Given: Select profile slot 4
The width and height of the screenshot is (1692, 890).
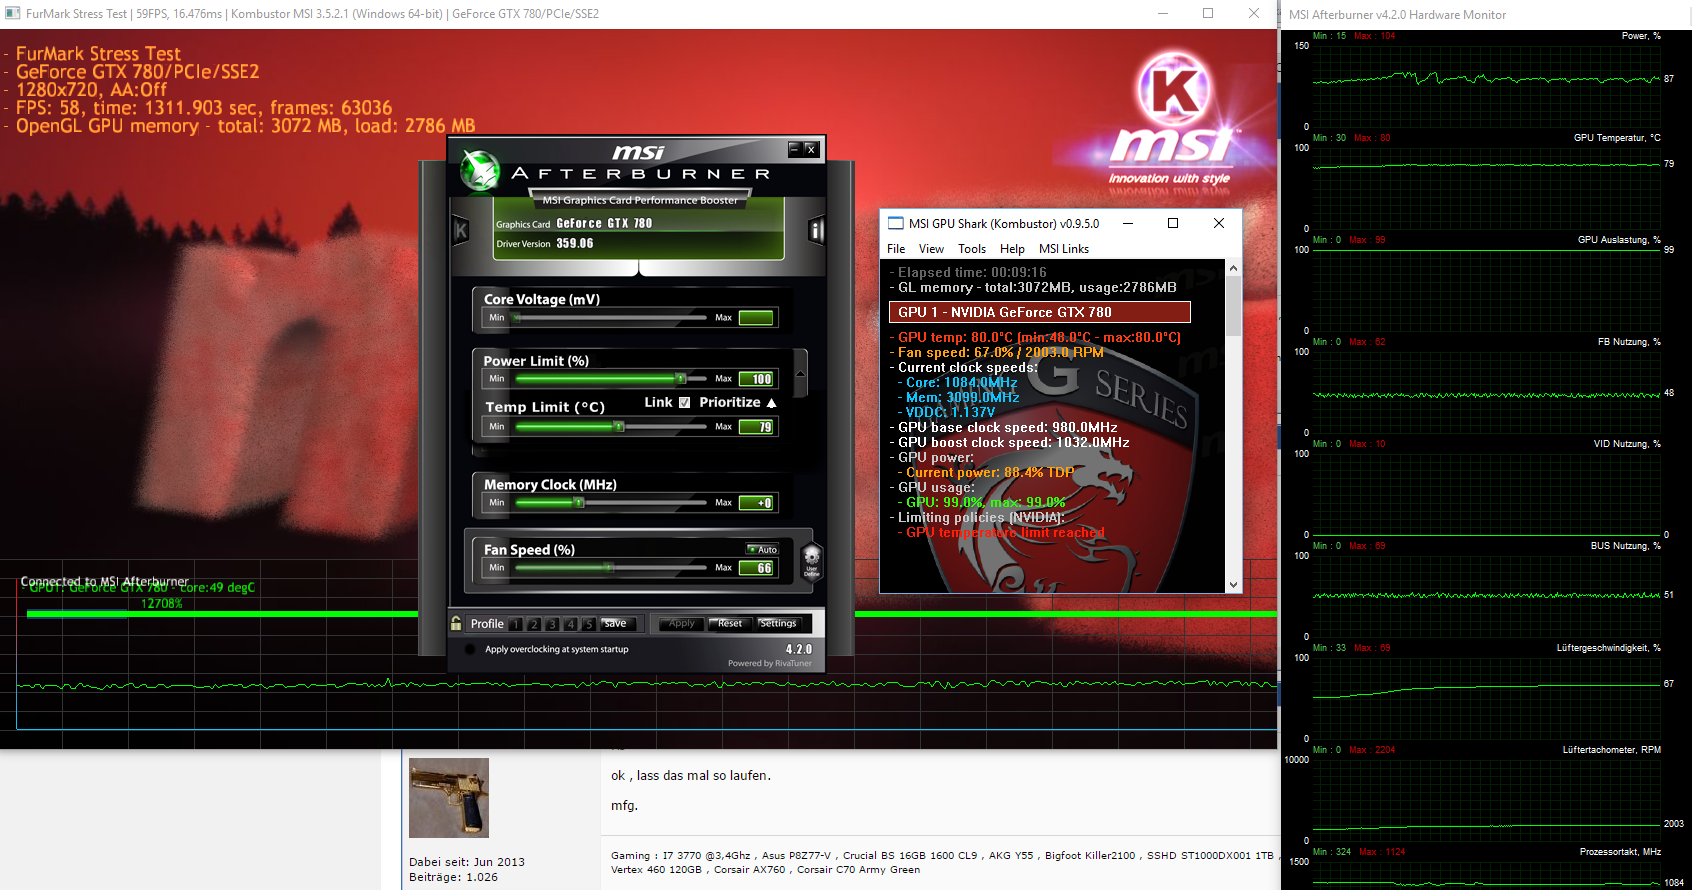Looking at the screenshot, I should pyautogui.click(x=570, y=624).
